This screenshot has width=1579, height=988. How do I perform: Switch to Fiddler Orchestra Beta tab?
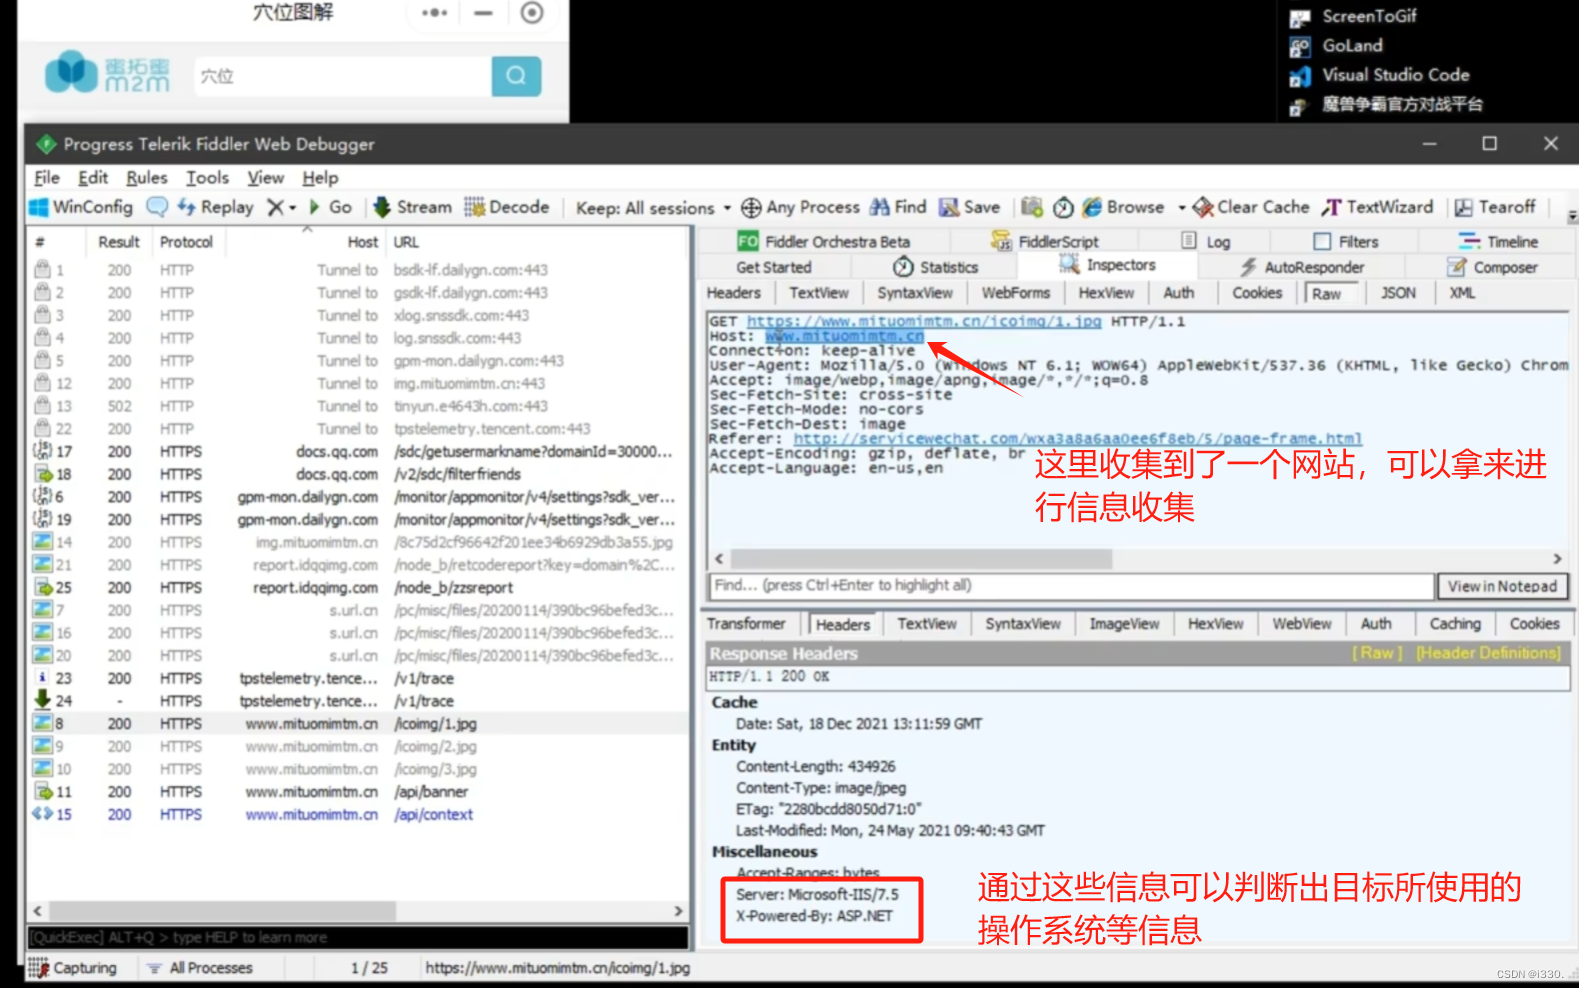click(x=824, y=242)
